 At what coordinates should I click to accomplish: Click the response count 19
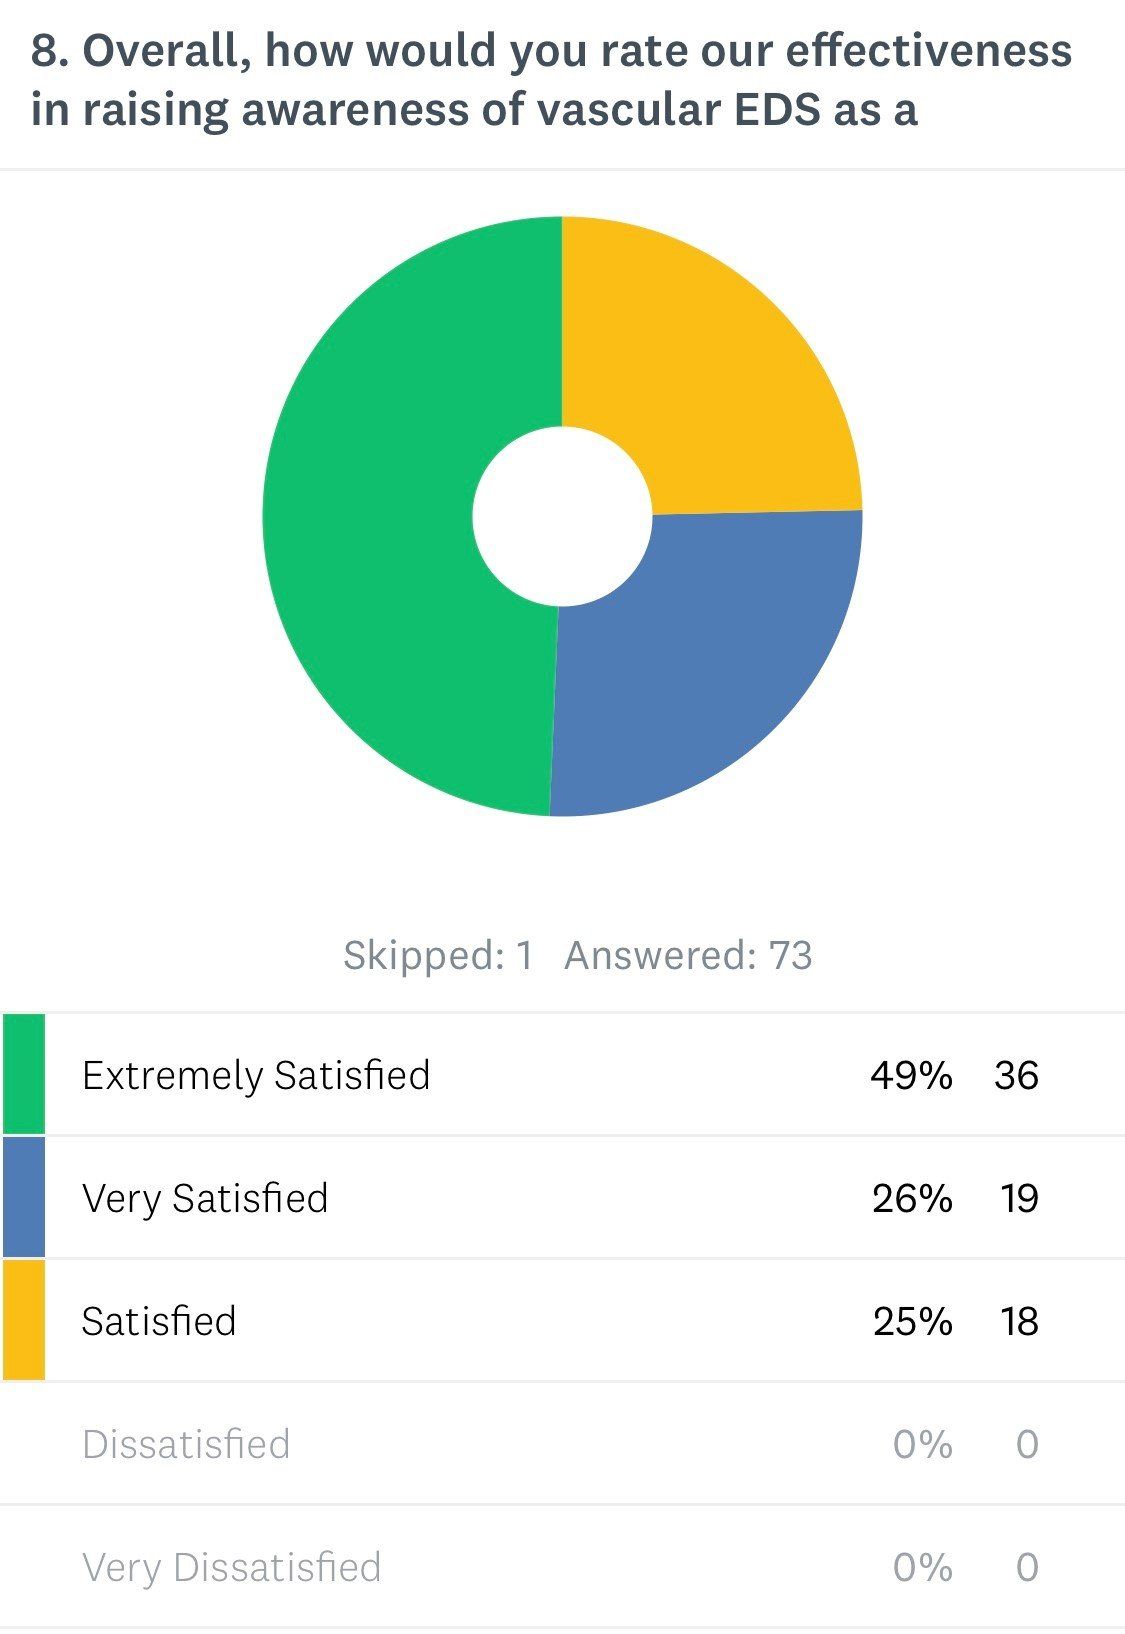[x=1019, y=1198]
